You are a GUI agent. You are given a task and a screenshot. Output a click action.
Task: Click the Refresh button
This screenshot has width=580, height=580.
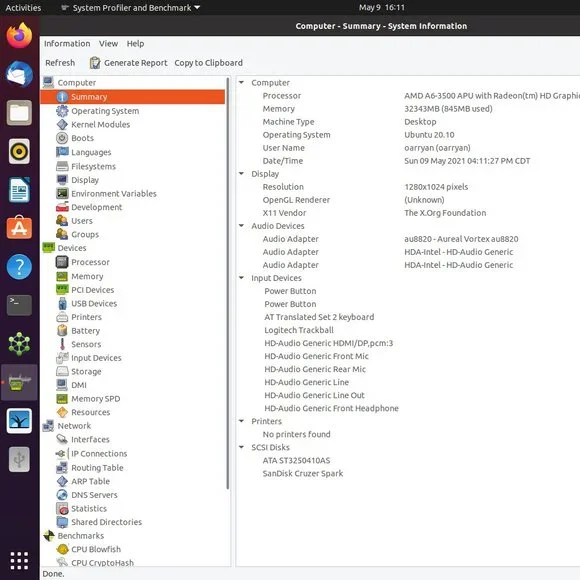(60, 63)
